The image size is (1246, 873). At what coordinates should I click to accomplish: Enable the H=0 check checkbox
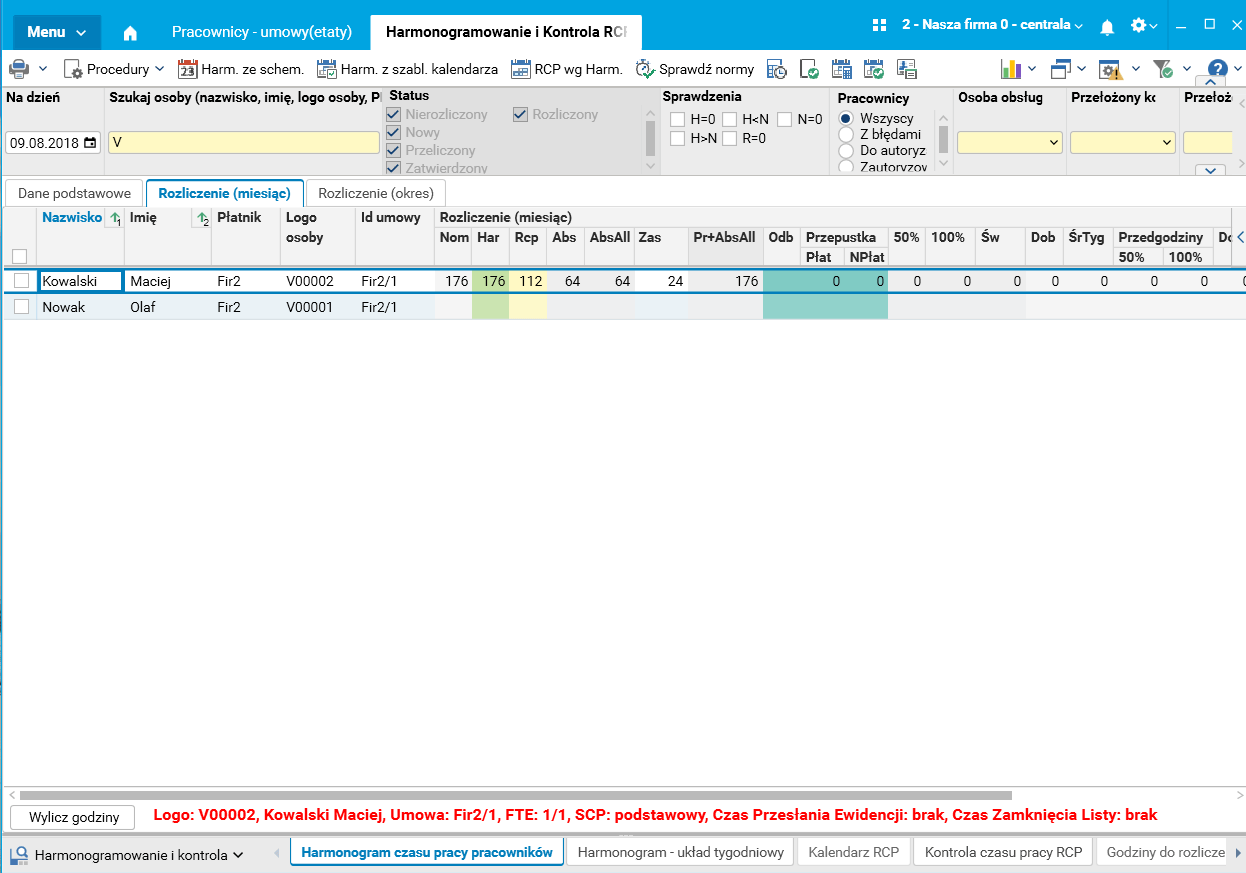pos(677,119)
